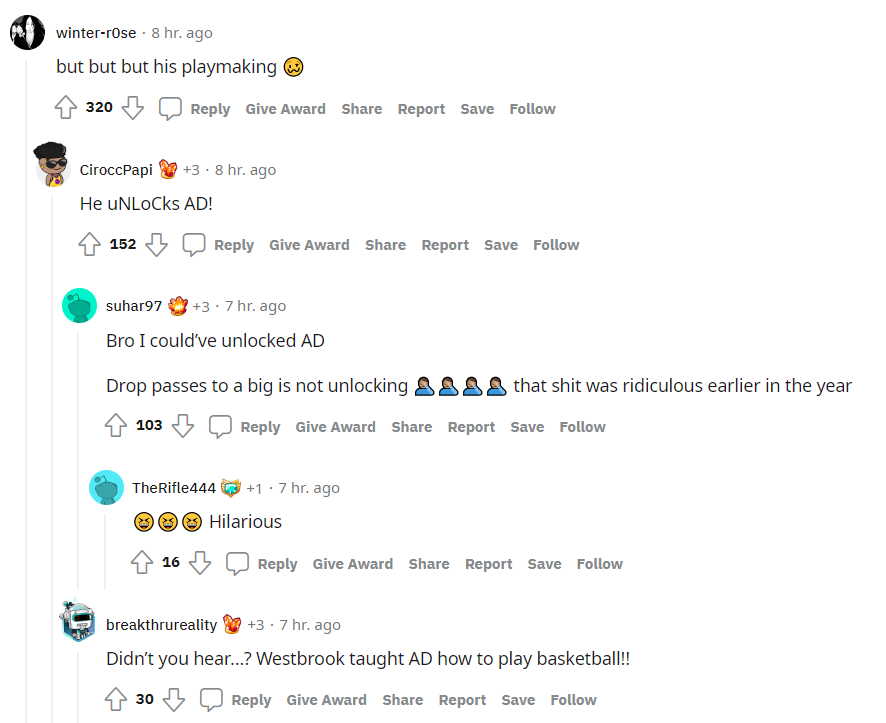Downvote suhar97's comment with 103 points
Image resolution: width=886 pixels, height=723 pixels.
[183, 426]
